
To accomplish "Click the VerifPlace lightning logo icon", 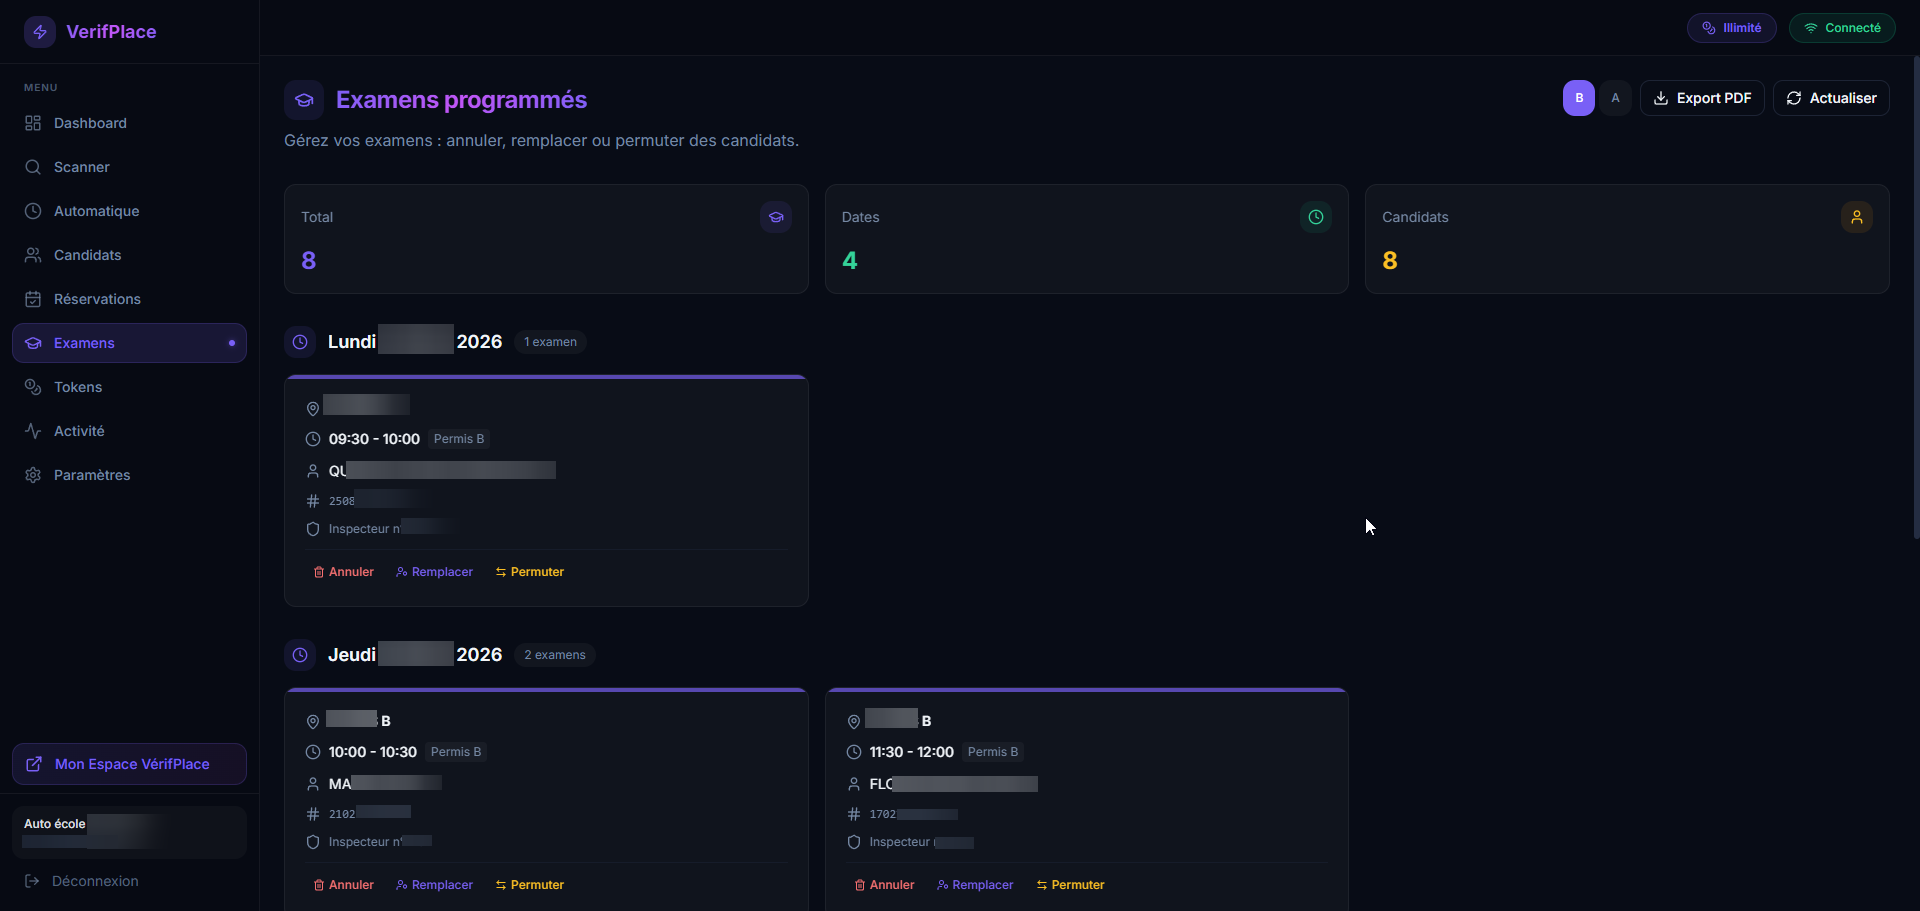I will click(x=40, y=32).
